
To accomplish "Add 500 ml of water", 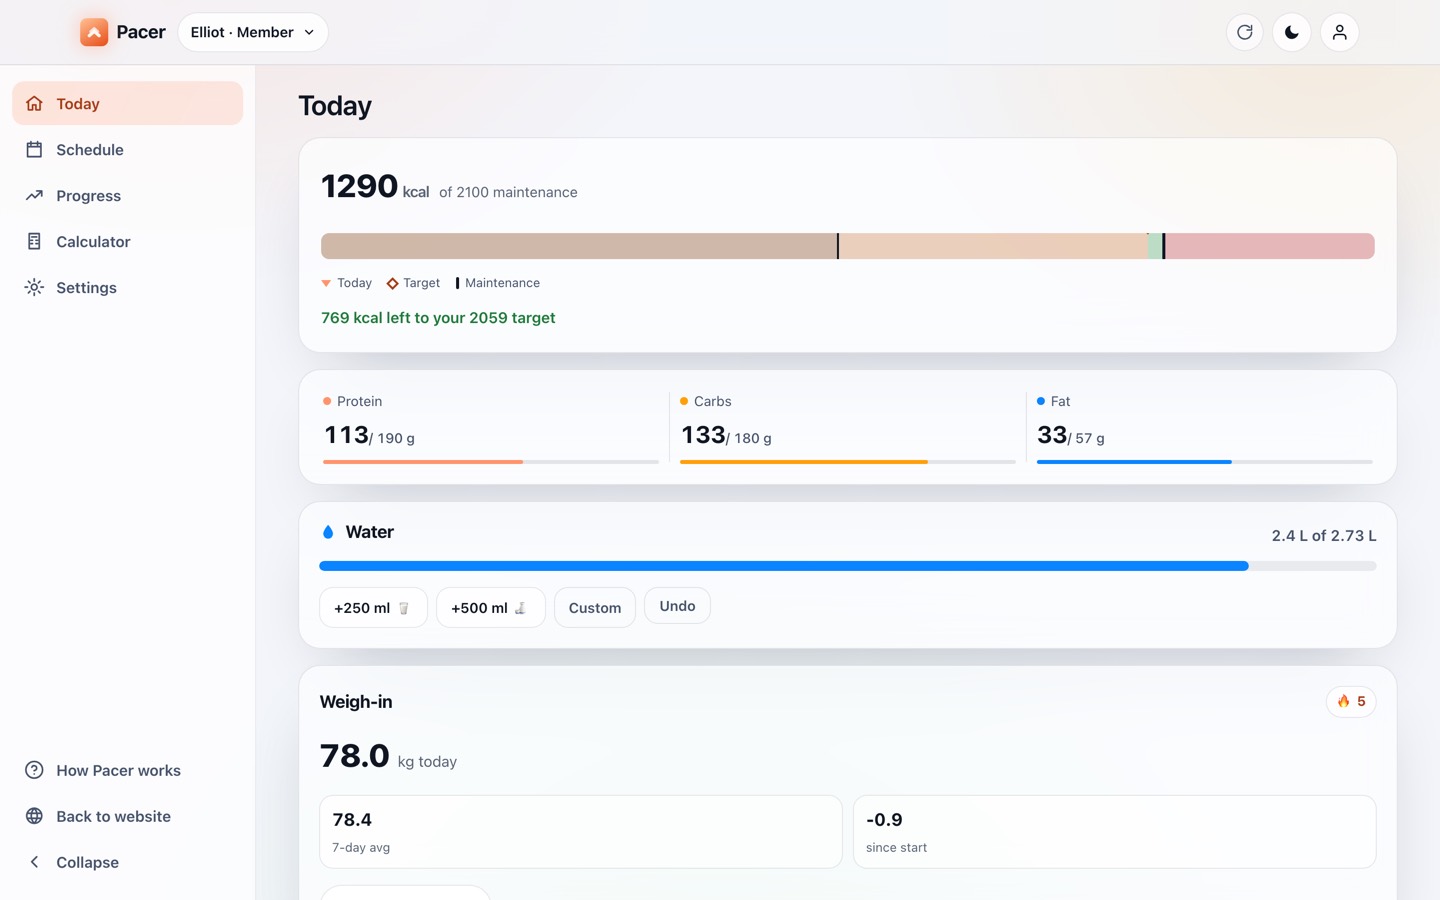I will 490,608.
